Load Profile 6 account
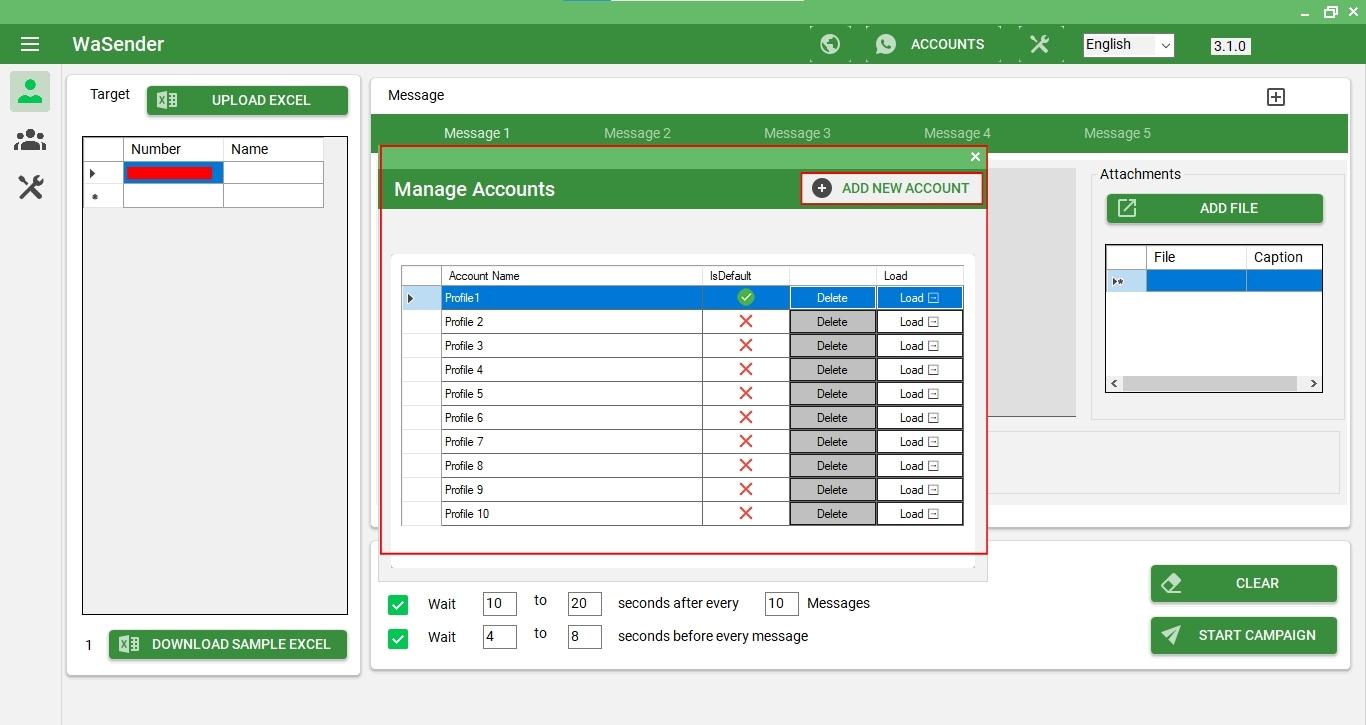The height and width of the screenshot is (725, 1366). click(x=919, y=418)
